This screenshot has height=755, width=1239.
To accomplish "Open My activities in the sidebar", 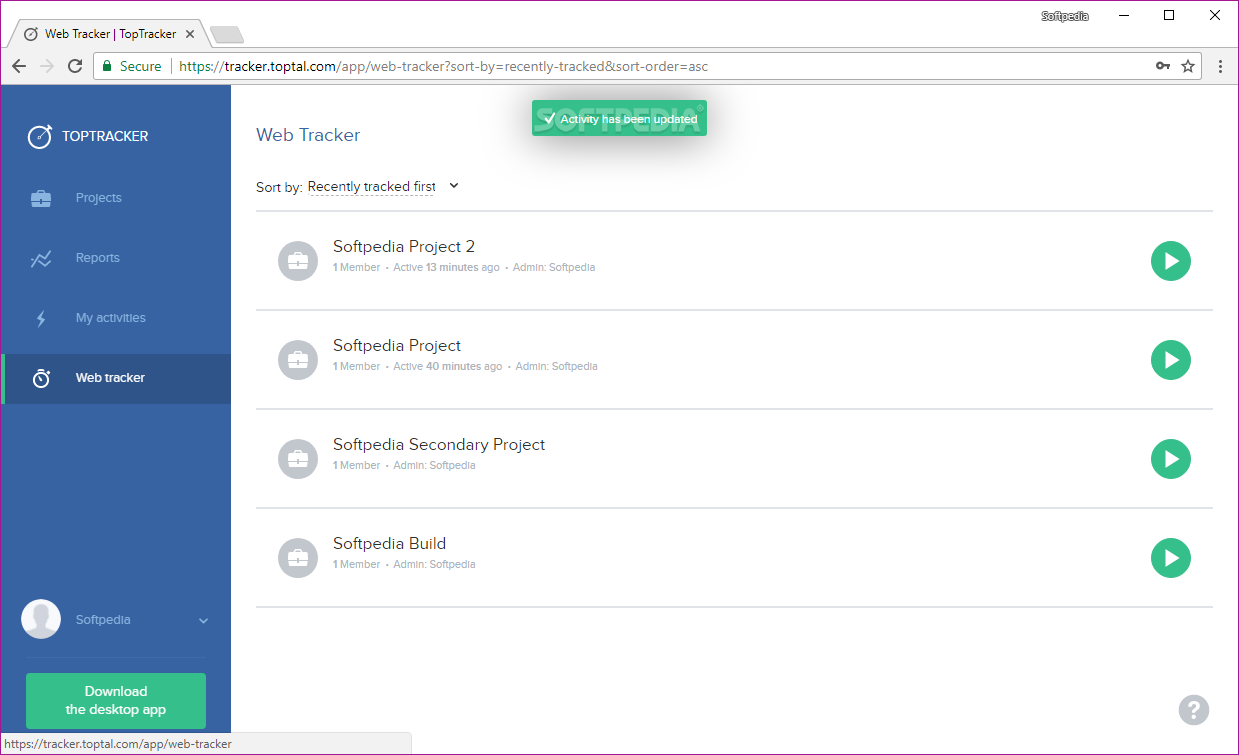I will pyautogui.click(x=116, y=318).
